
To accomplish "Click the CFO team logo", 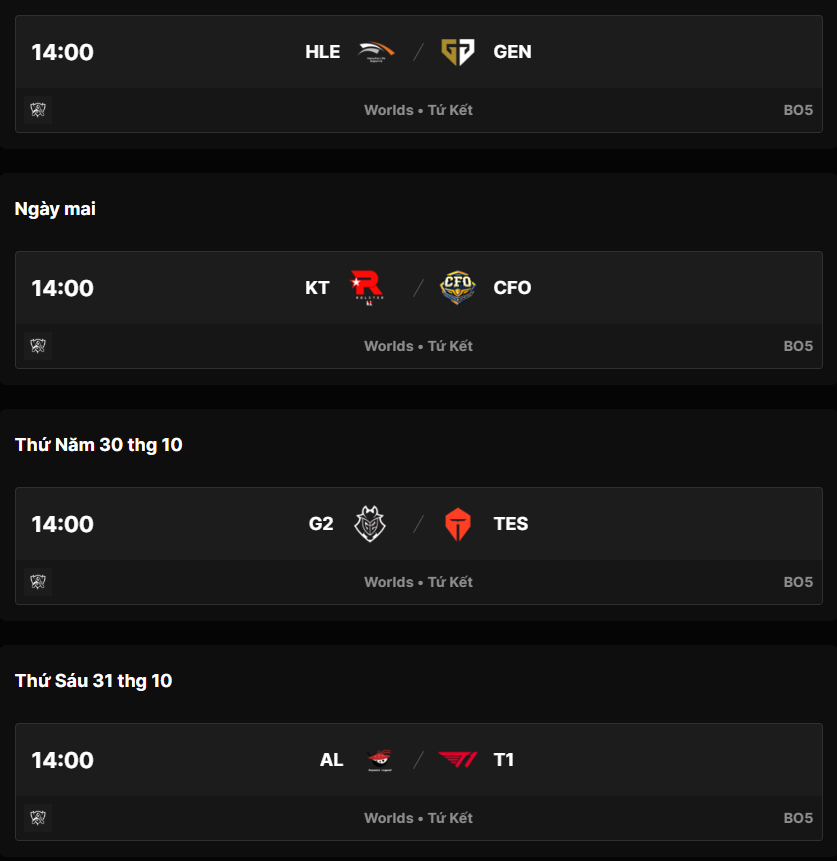I will [458, 288].
